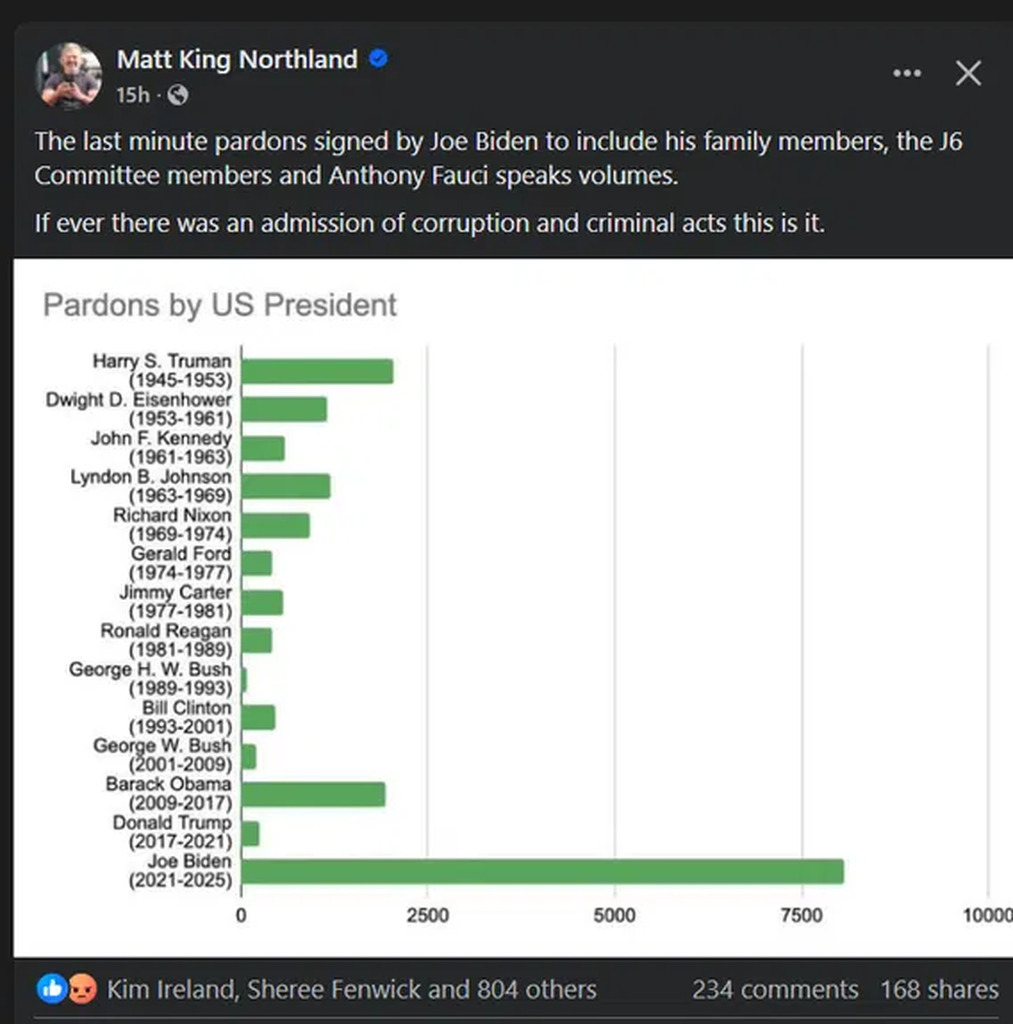This screenshot has width=1013, height=1024.
Task: Click the Barack Obama bar in chart
Action: pos(314,794)
